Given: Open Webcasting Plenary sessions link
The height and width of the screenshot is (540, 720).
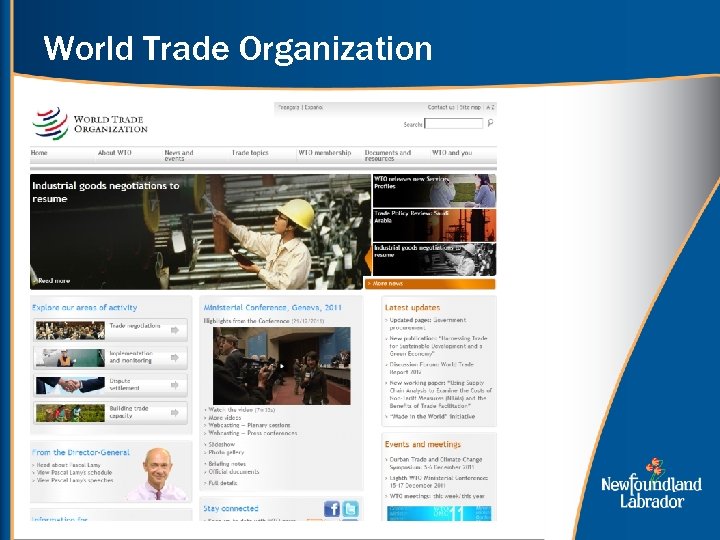Looking at the screenshot, I should [249, 425].
